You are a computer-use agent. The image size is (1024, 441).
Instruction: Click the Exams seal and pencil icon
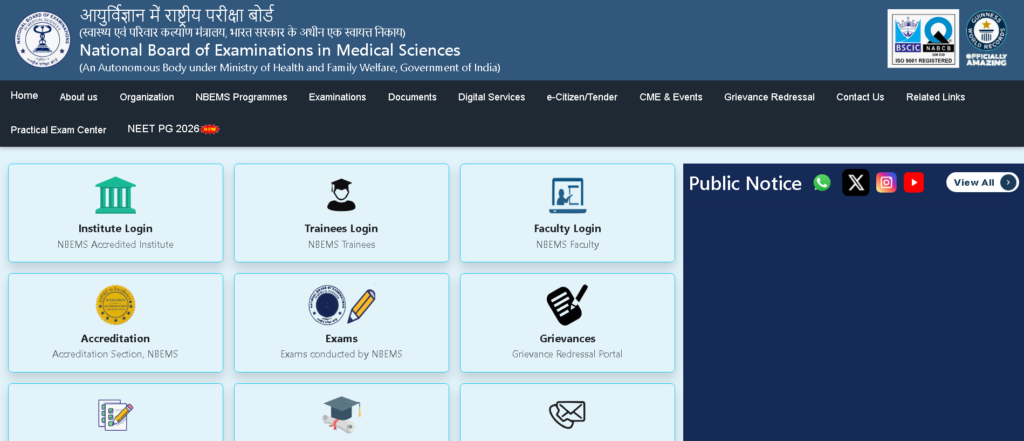342,305
